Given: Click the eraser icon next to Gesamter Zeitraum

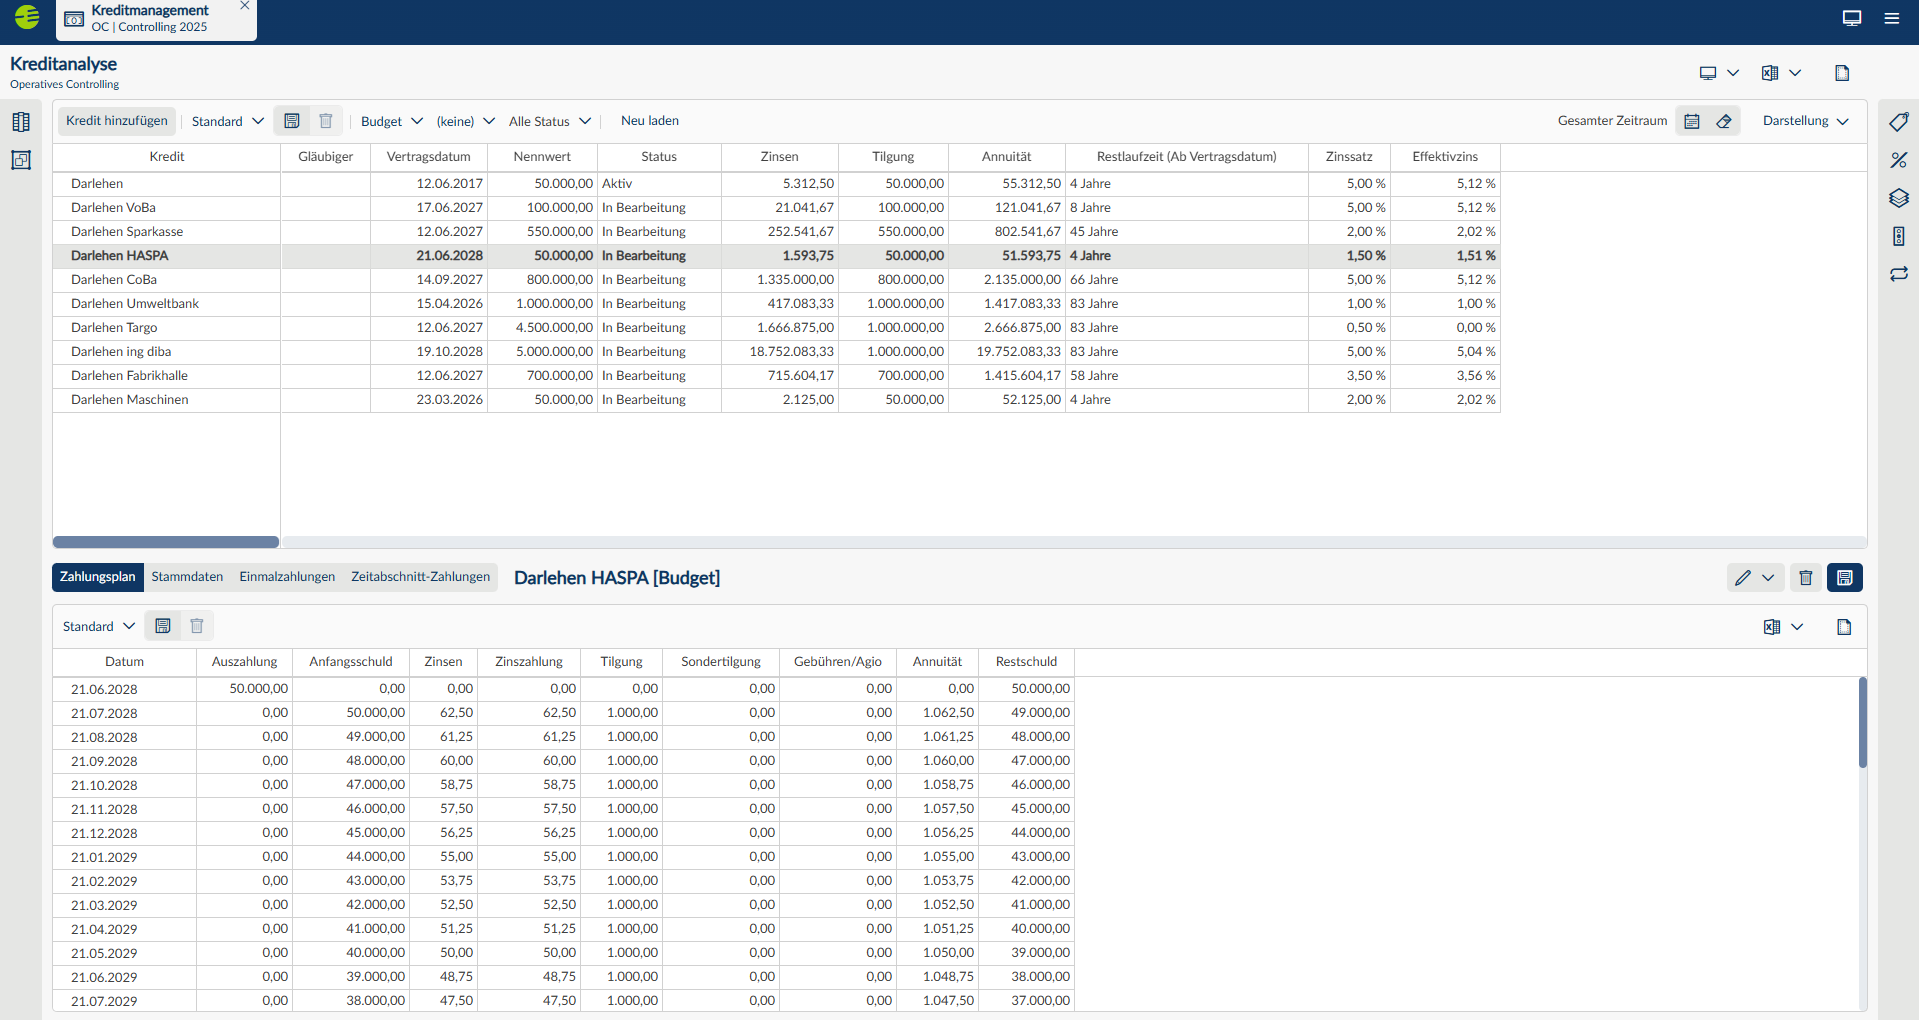Looking at the screenshot, I should click(1724, 121).
